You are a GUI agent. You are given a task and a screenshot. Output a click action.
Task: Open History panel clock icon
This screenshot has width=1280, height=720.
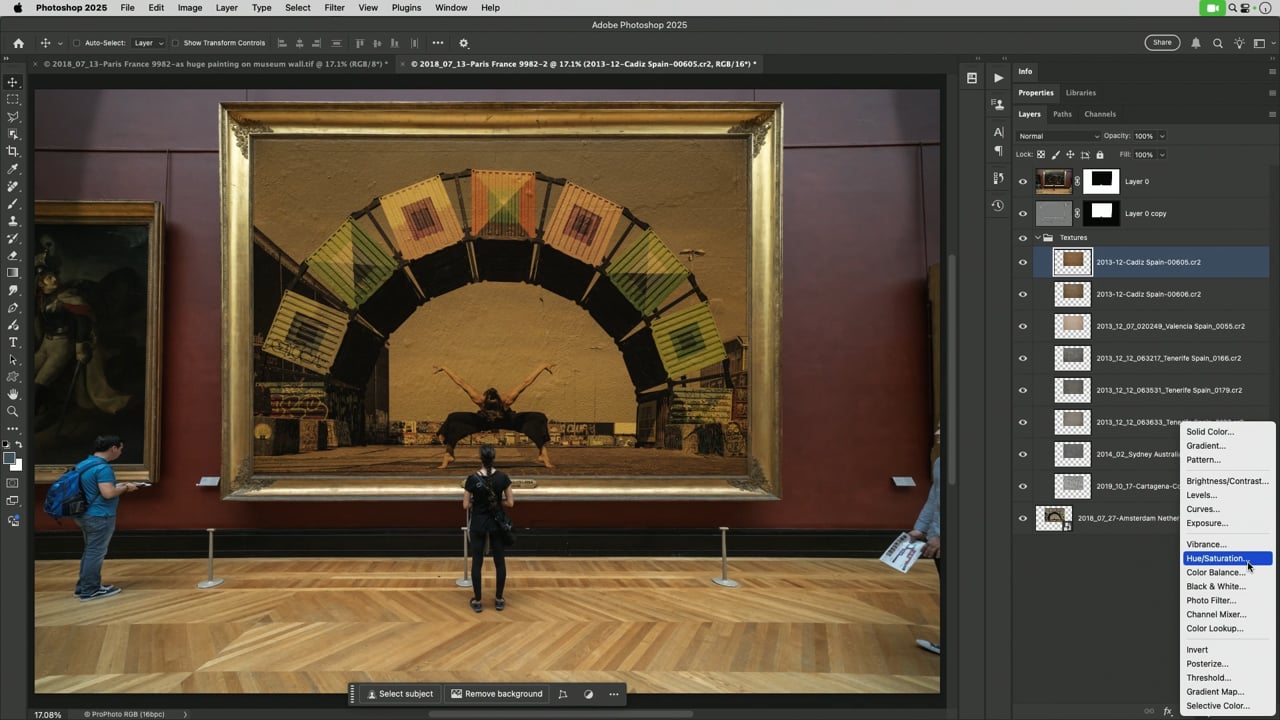[x=998, y=205]
